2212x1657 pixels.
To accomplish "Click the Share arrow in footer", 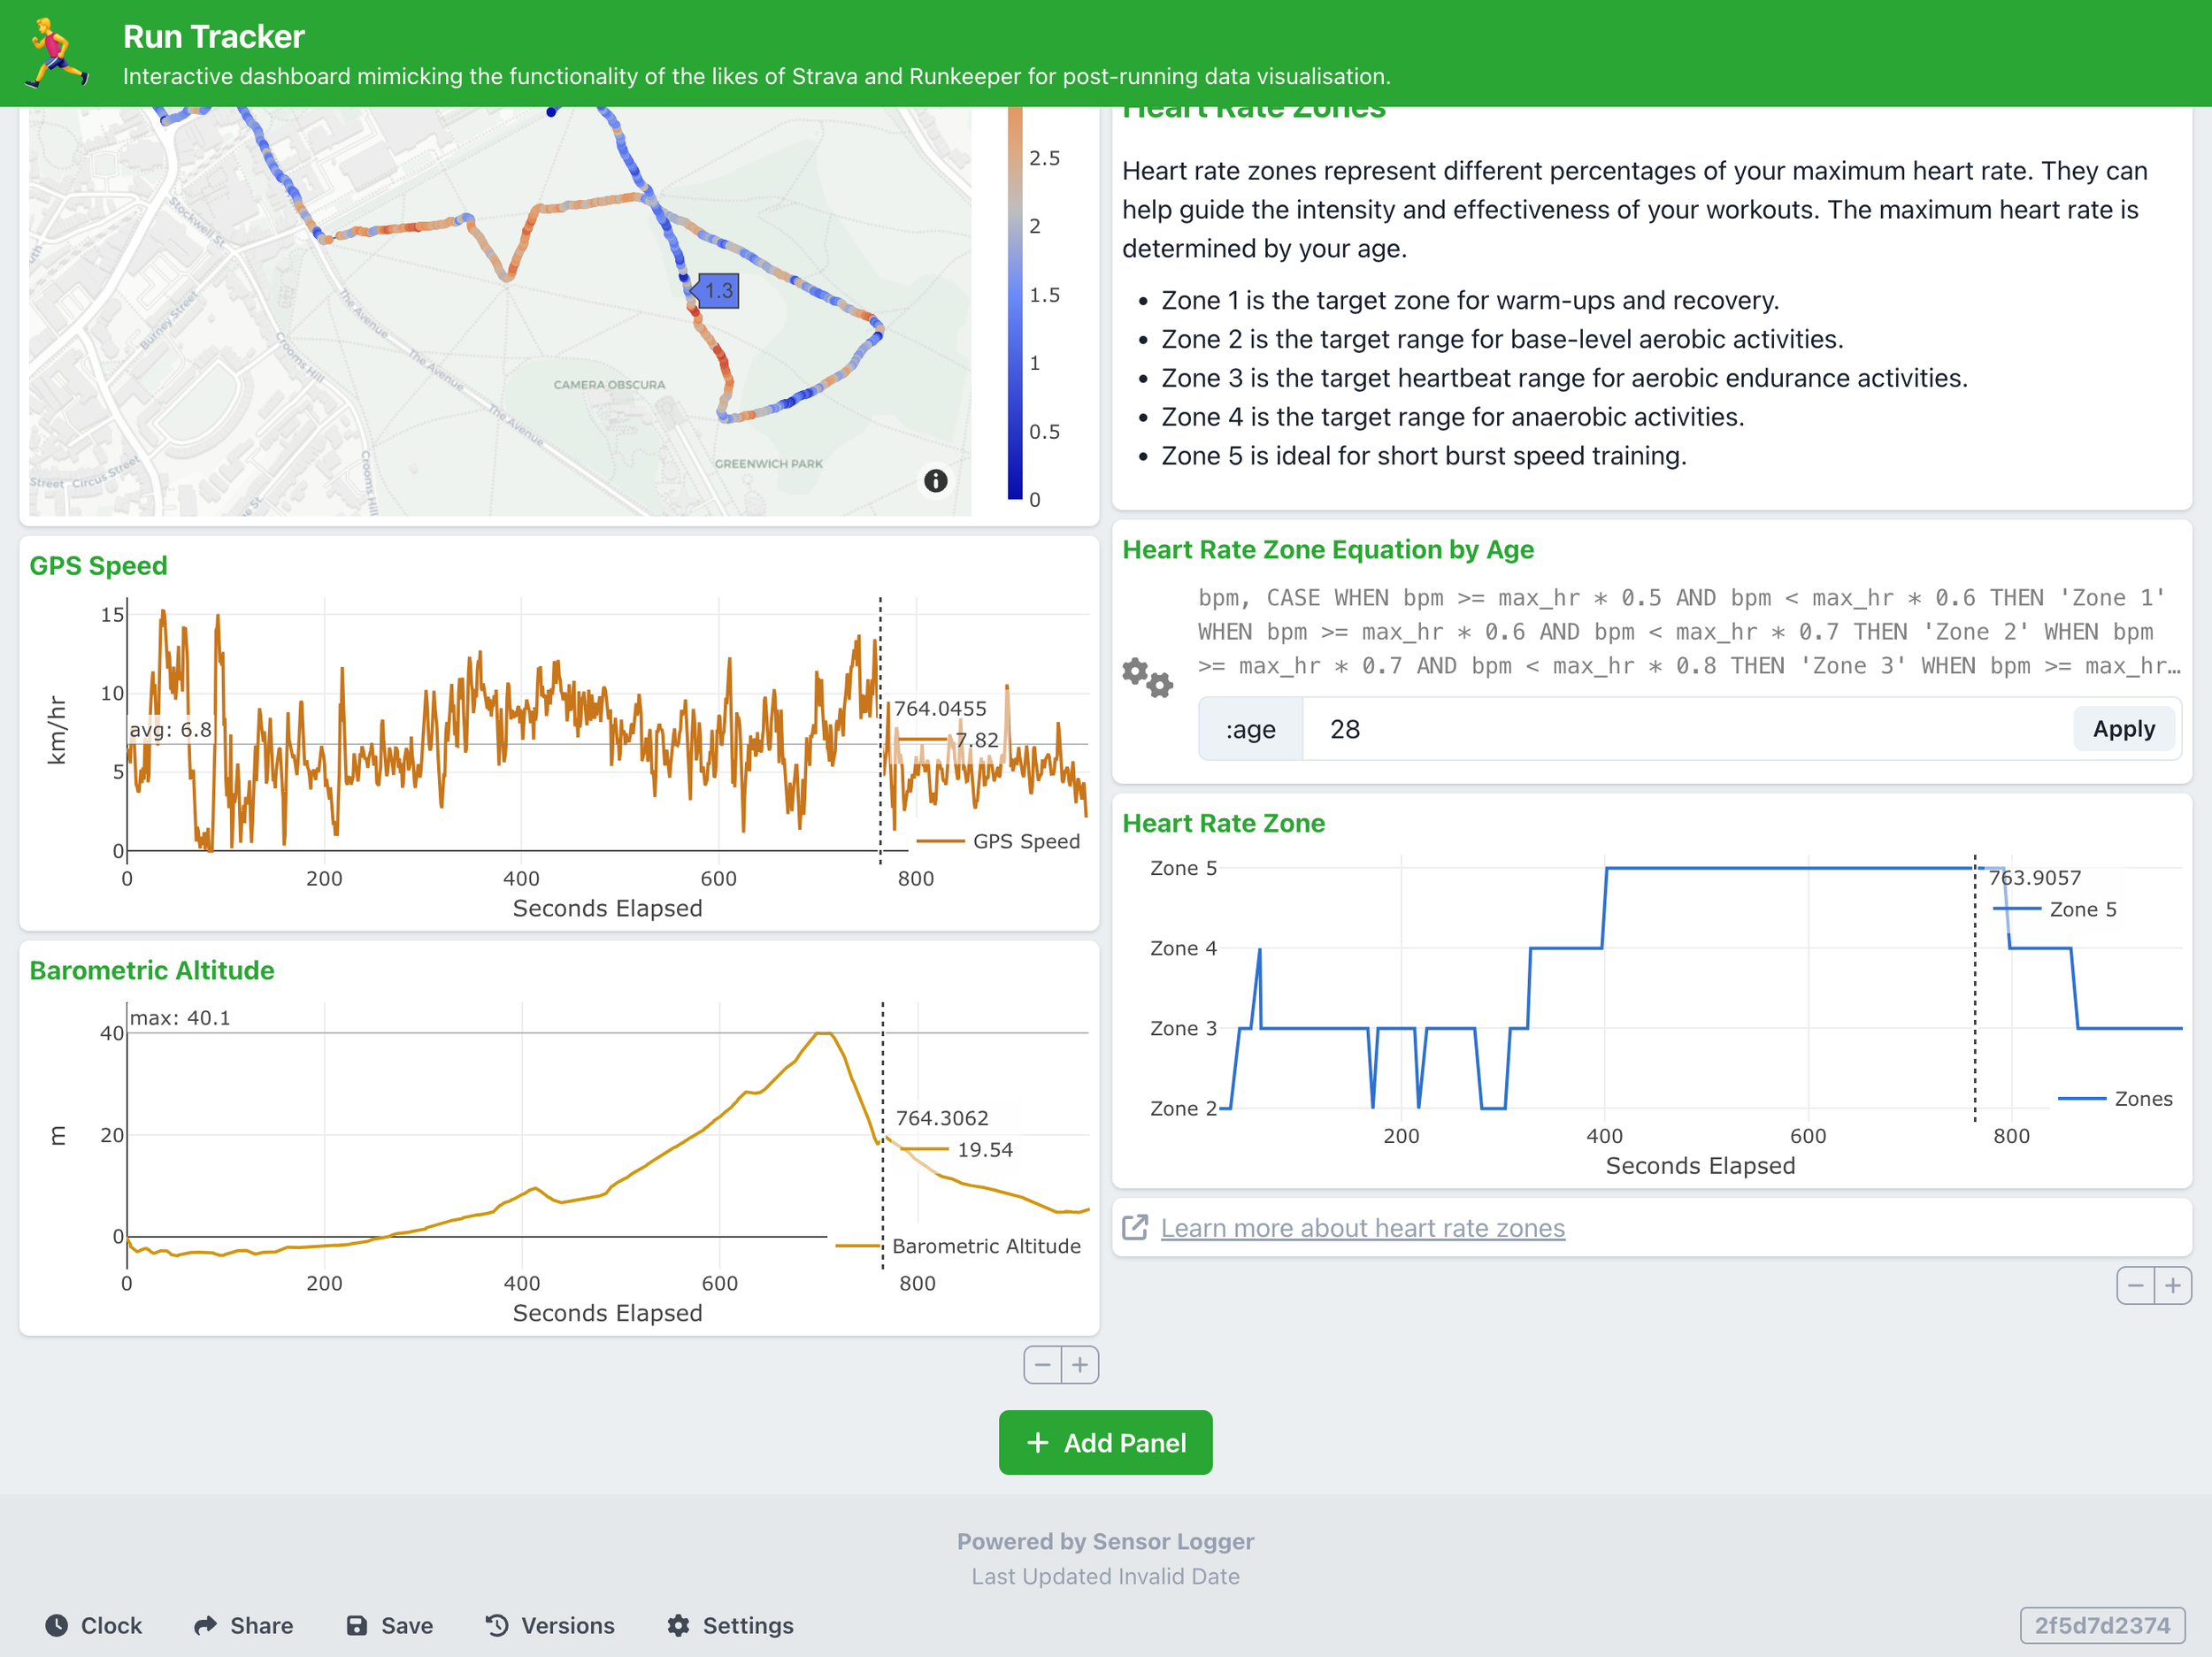I will 205,1625.
